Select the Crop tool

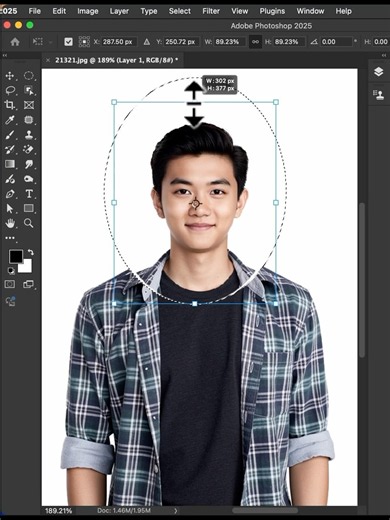click(10, 105)
